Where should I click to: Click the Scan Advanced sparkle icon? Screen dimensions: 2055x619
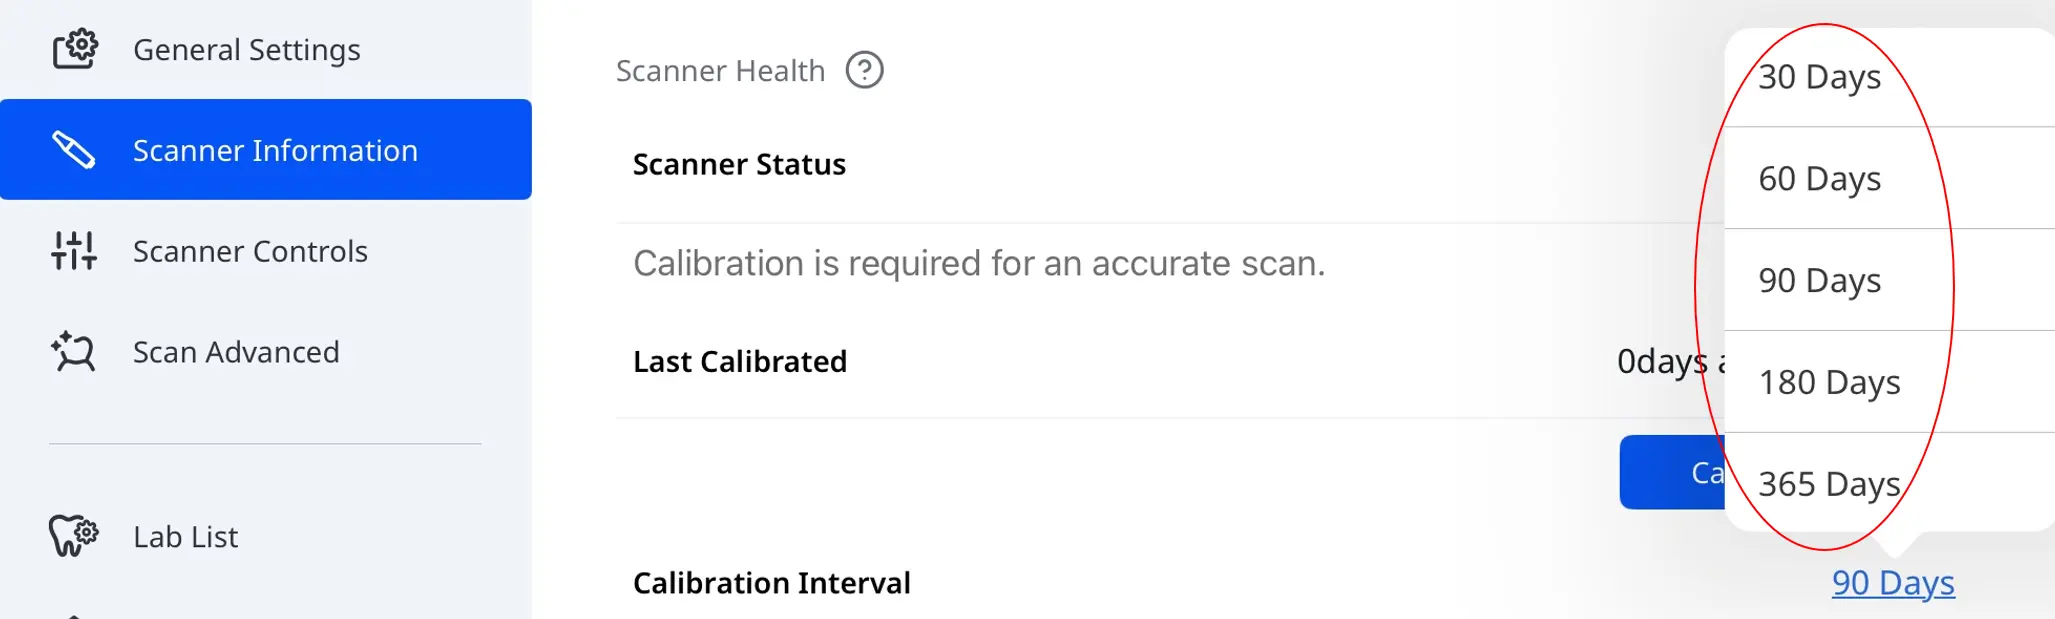pyautogui.click(x=74, y=352)
